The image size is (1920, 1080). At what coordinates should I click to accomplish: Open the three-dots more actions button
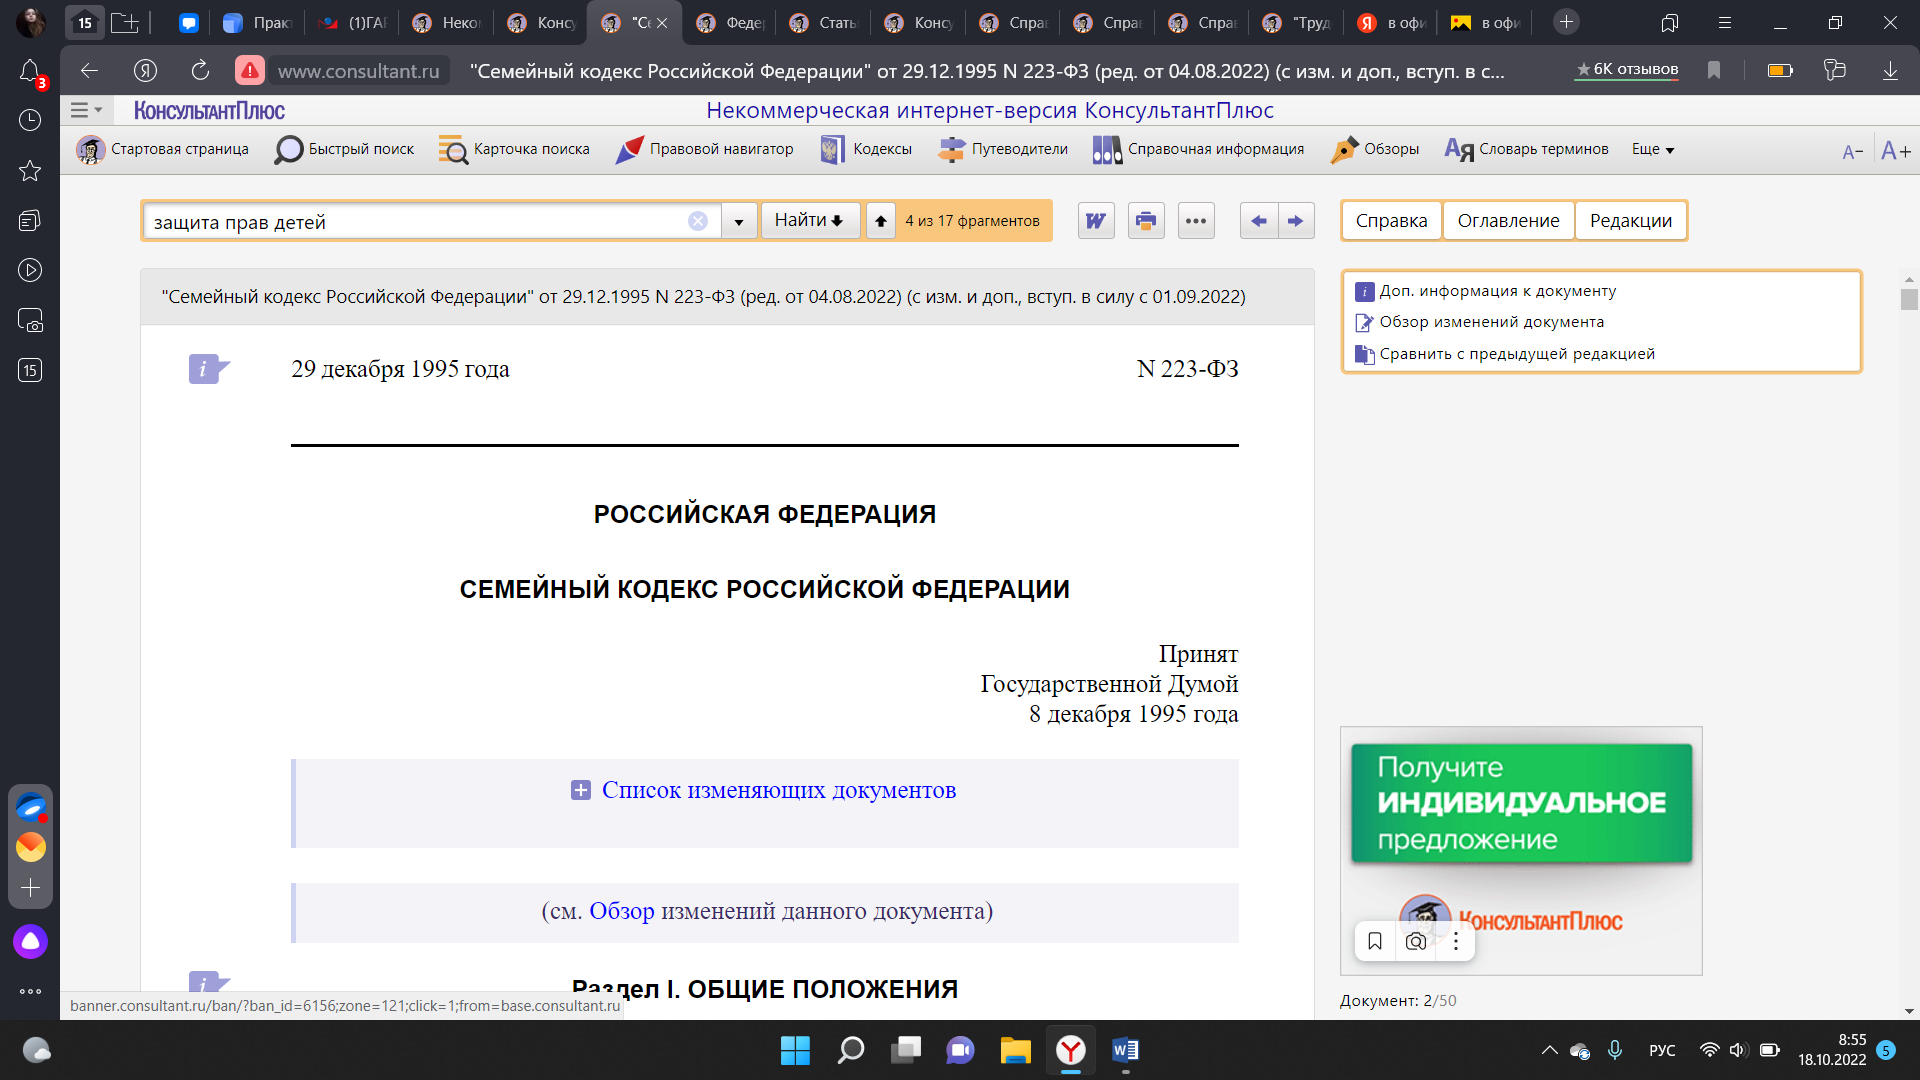1196,221
